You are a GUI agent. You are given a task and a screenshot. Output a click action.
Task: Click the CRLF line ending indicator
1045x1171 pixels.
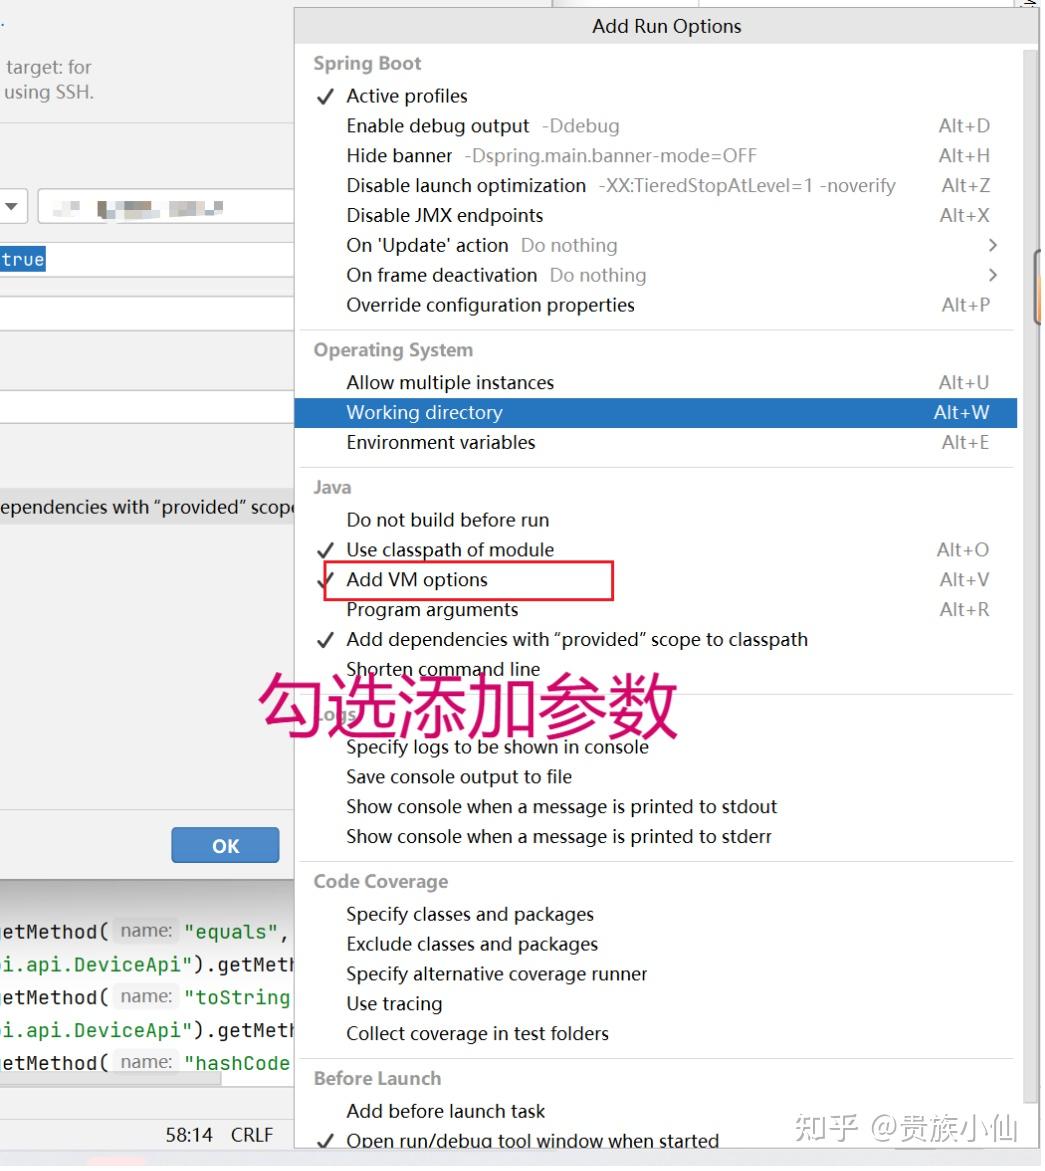point(252,1134)
